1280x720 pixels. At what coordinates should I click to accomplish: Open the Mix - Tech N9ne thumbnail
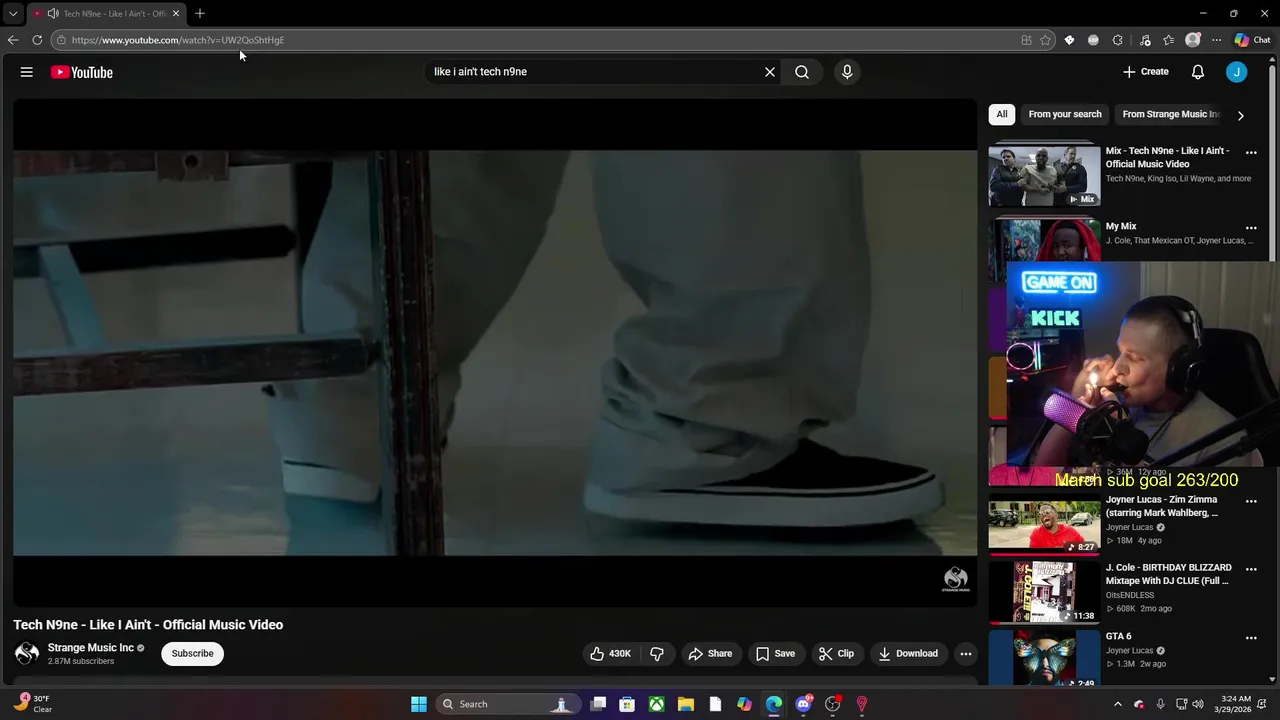pos(1044,176)
